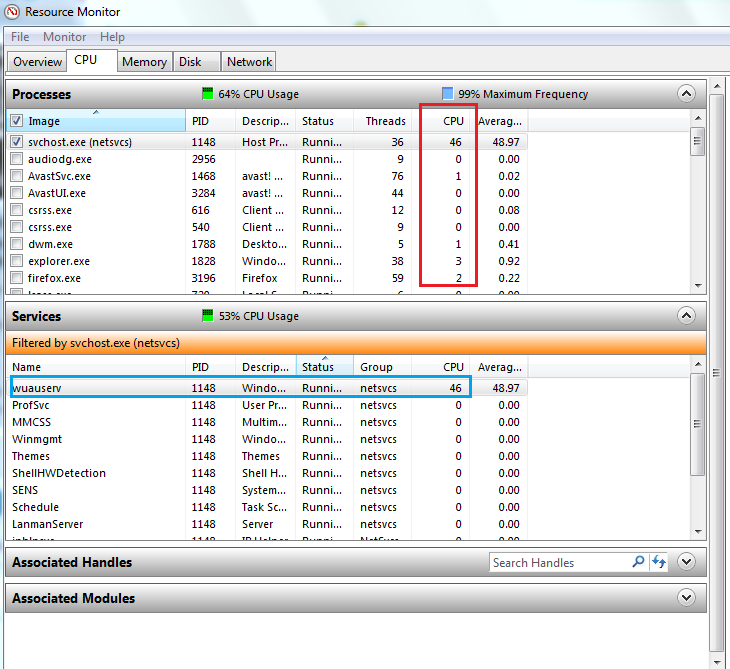Sort processes by CPU column header
Viewport: 730px width, 669px height.
click(x=441, y=121)
